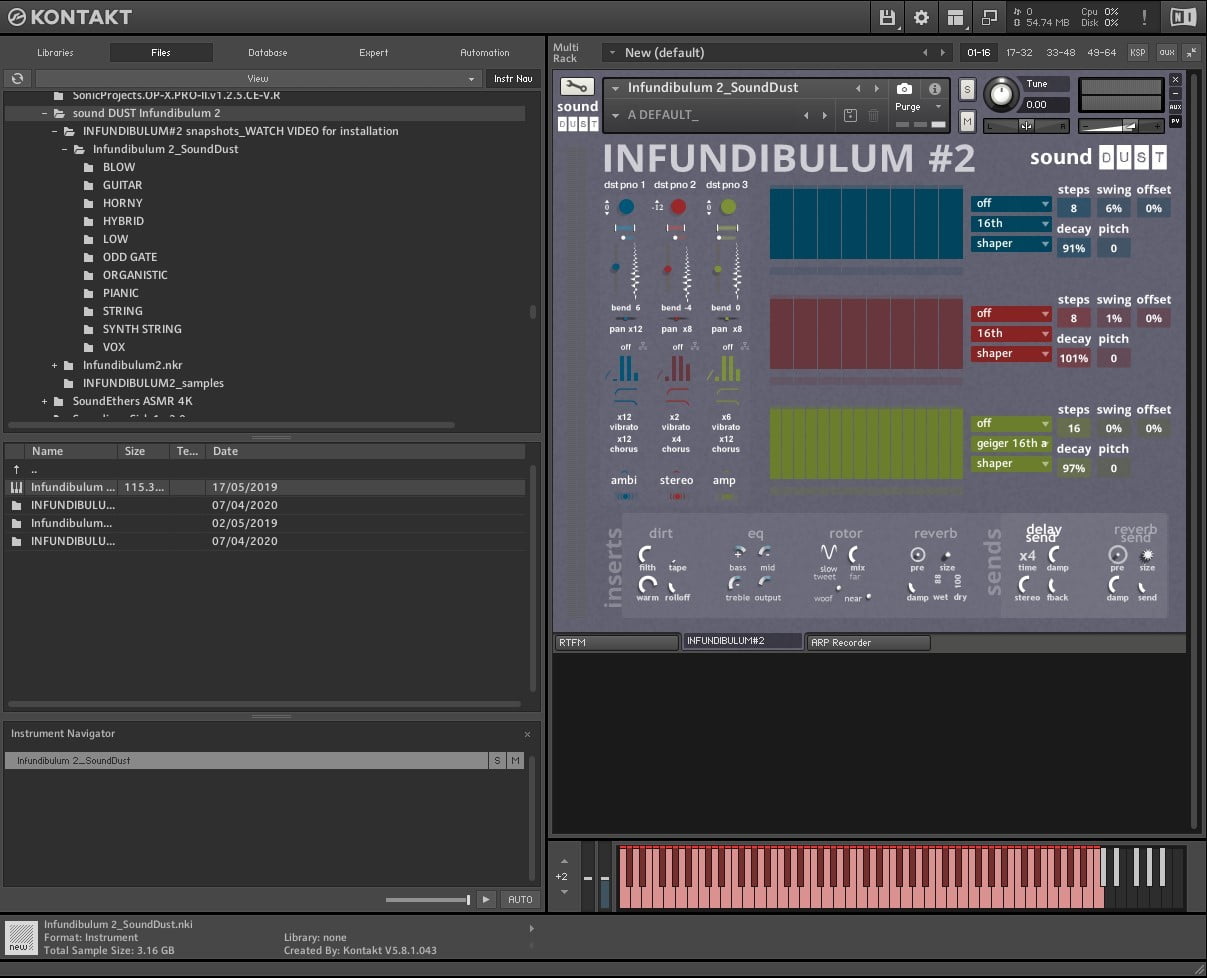Click the green dst pno 3 circle
Screen dimensions: 1207x978
pos(728,207)
